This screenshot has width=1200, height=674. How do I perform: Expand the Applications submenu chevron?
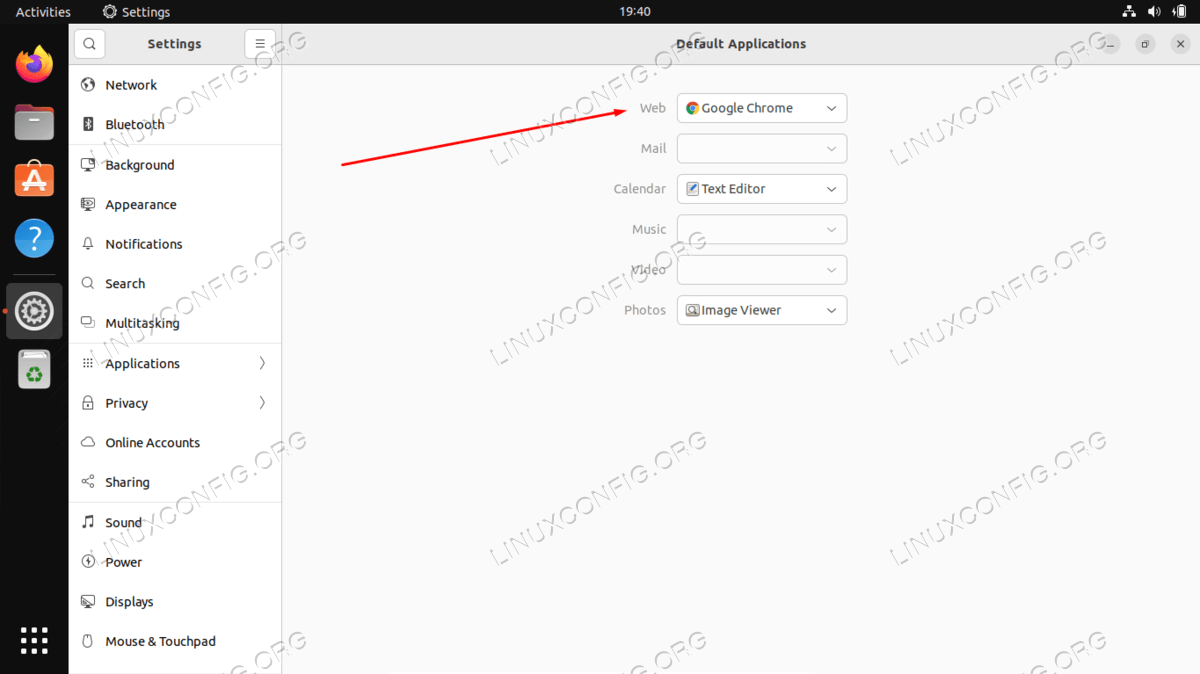coord(262,363)
